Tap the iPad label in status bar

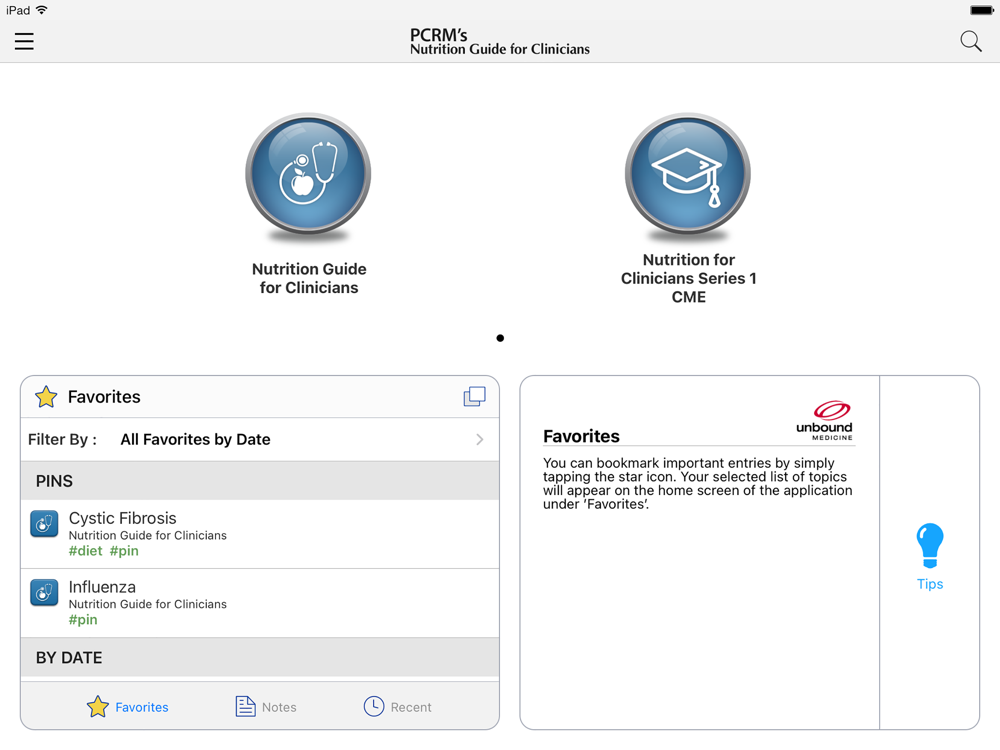pos(18,10)
